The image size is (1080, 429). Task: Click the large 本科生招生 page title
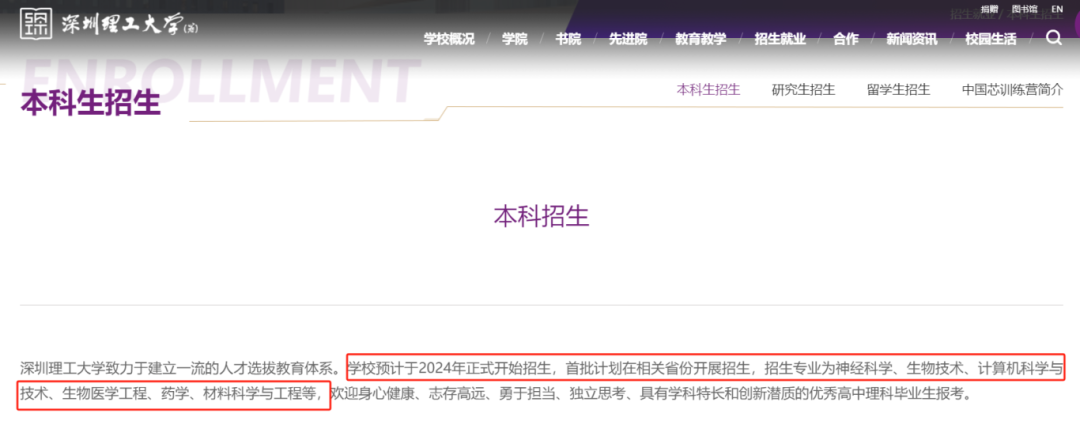pos(91,103)
